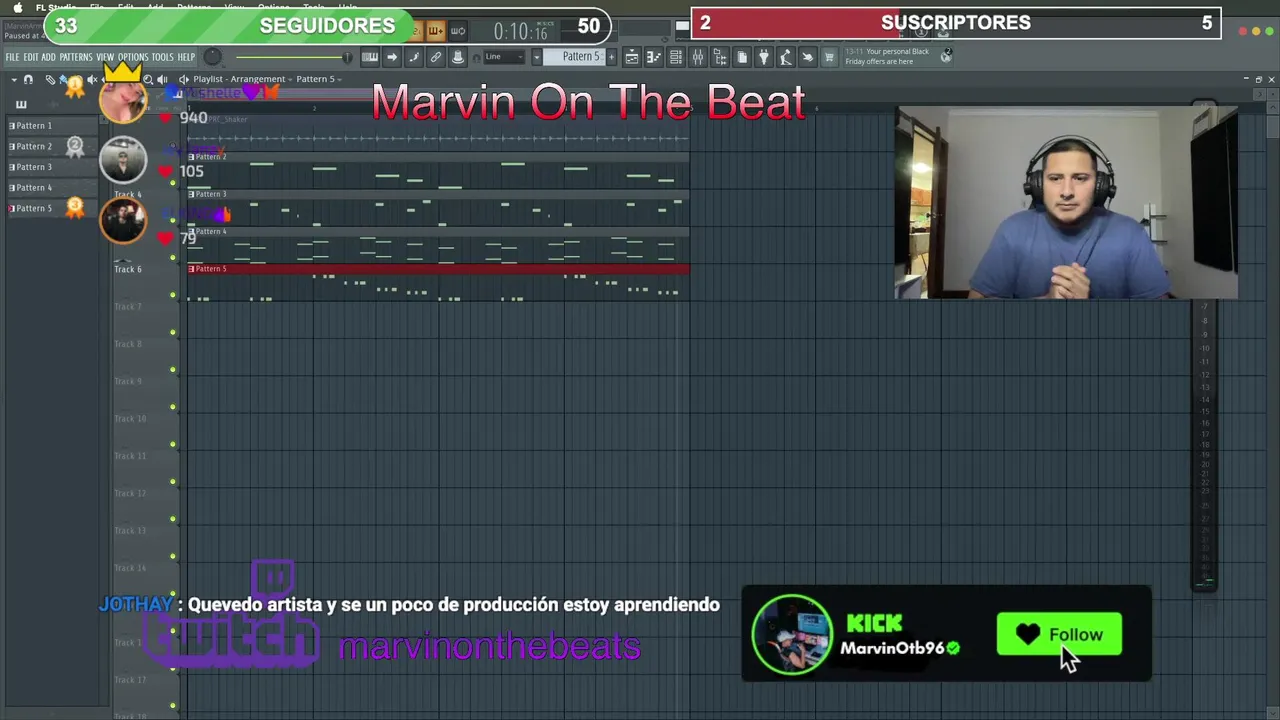
Task: Click the shopping cart store icon
Action: click(x=829, y=57)
